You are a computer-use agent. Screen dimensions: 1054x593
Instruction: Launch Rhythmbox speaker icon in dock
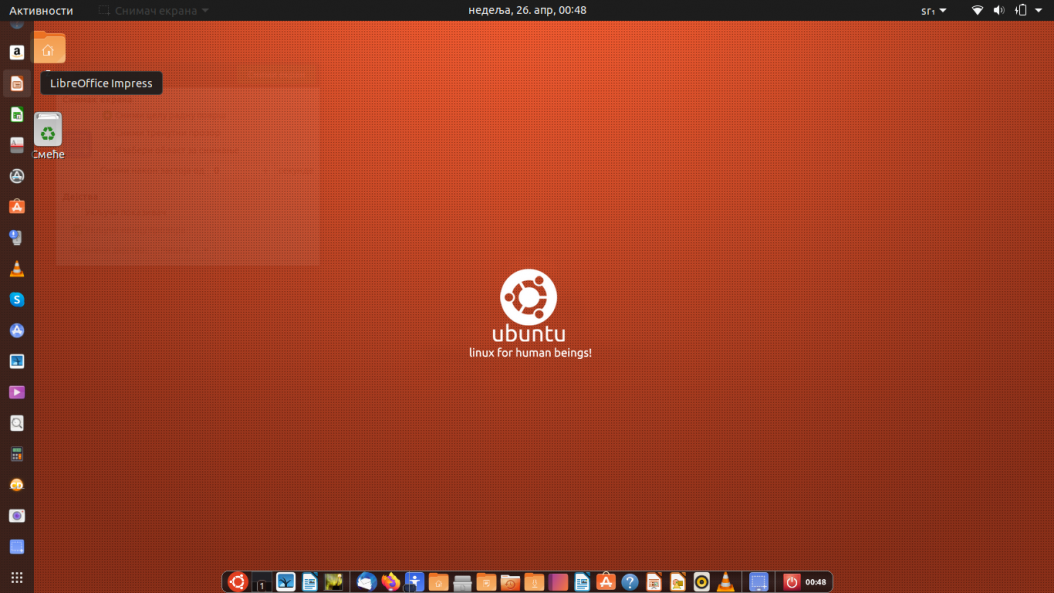click(701, 582)
